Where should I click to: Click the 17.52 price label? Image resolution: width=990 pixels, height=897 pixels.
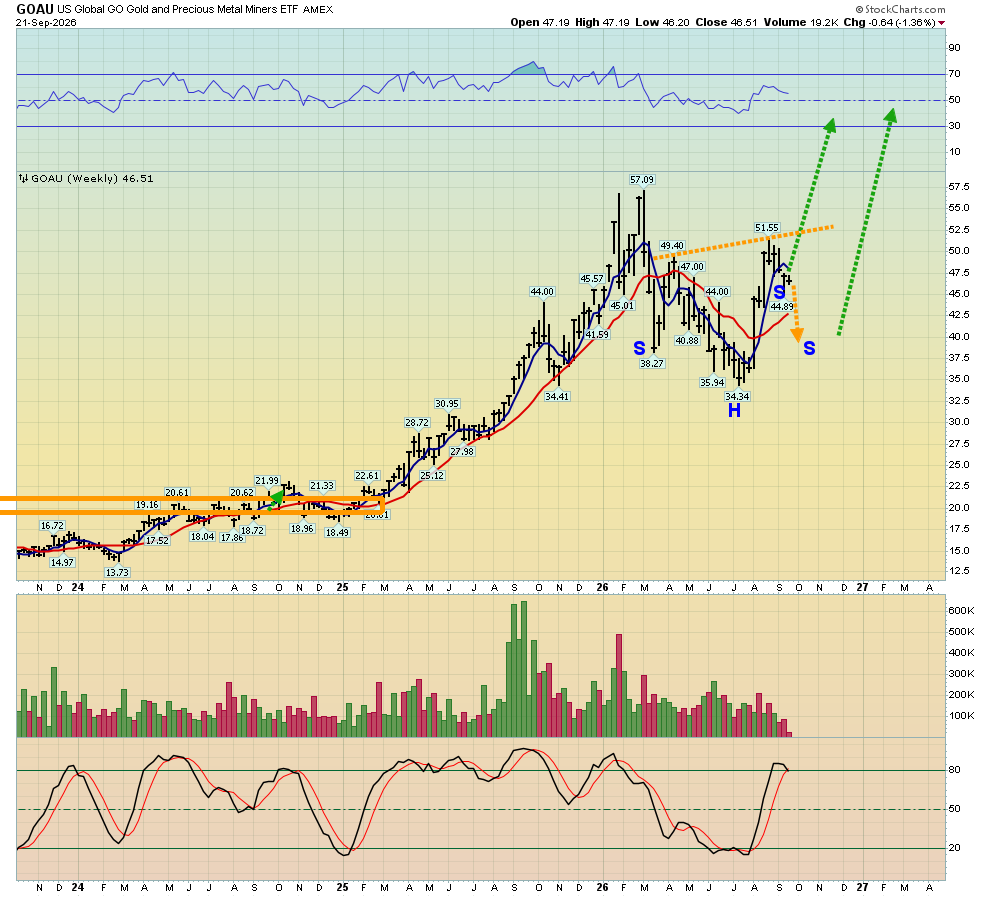(x=157, y=540)
